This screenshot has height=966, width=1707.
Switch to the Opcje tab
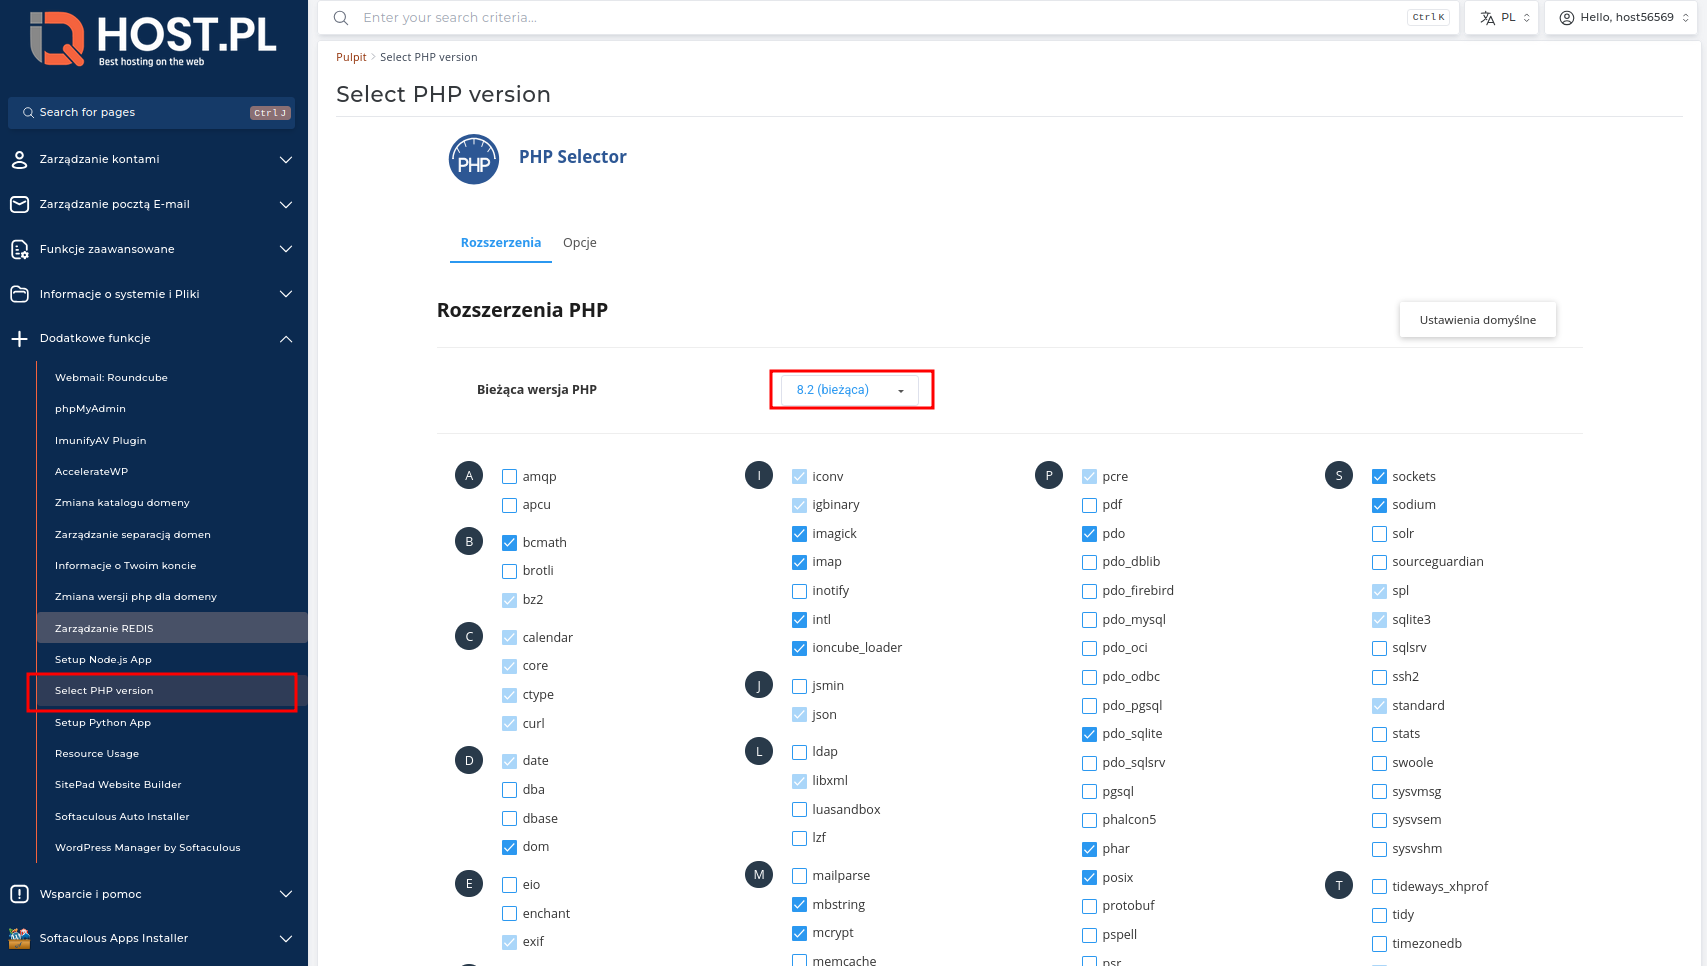tap(579, 242)
